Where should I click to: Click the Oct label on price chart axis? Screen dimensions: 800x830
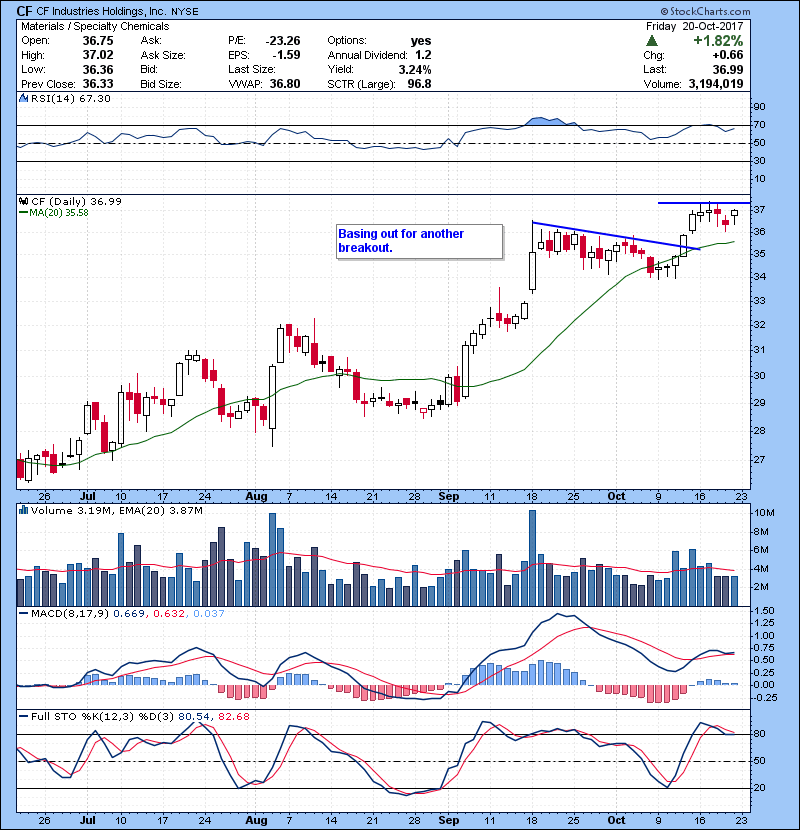[x=616, y=496]
